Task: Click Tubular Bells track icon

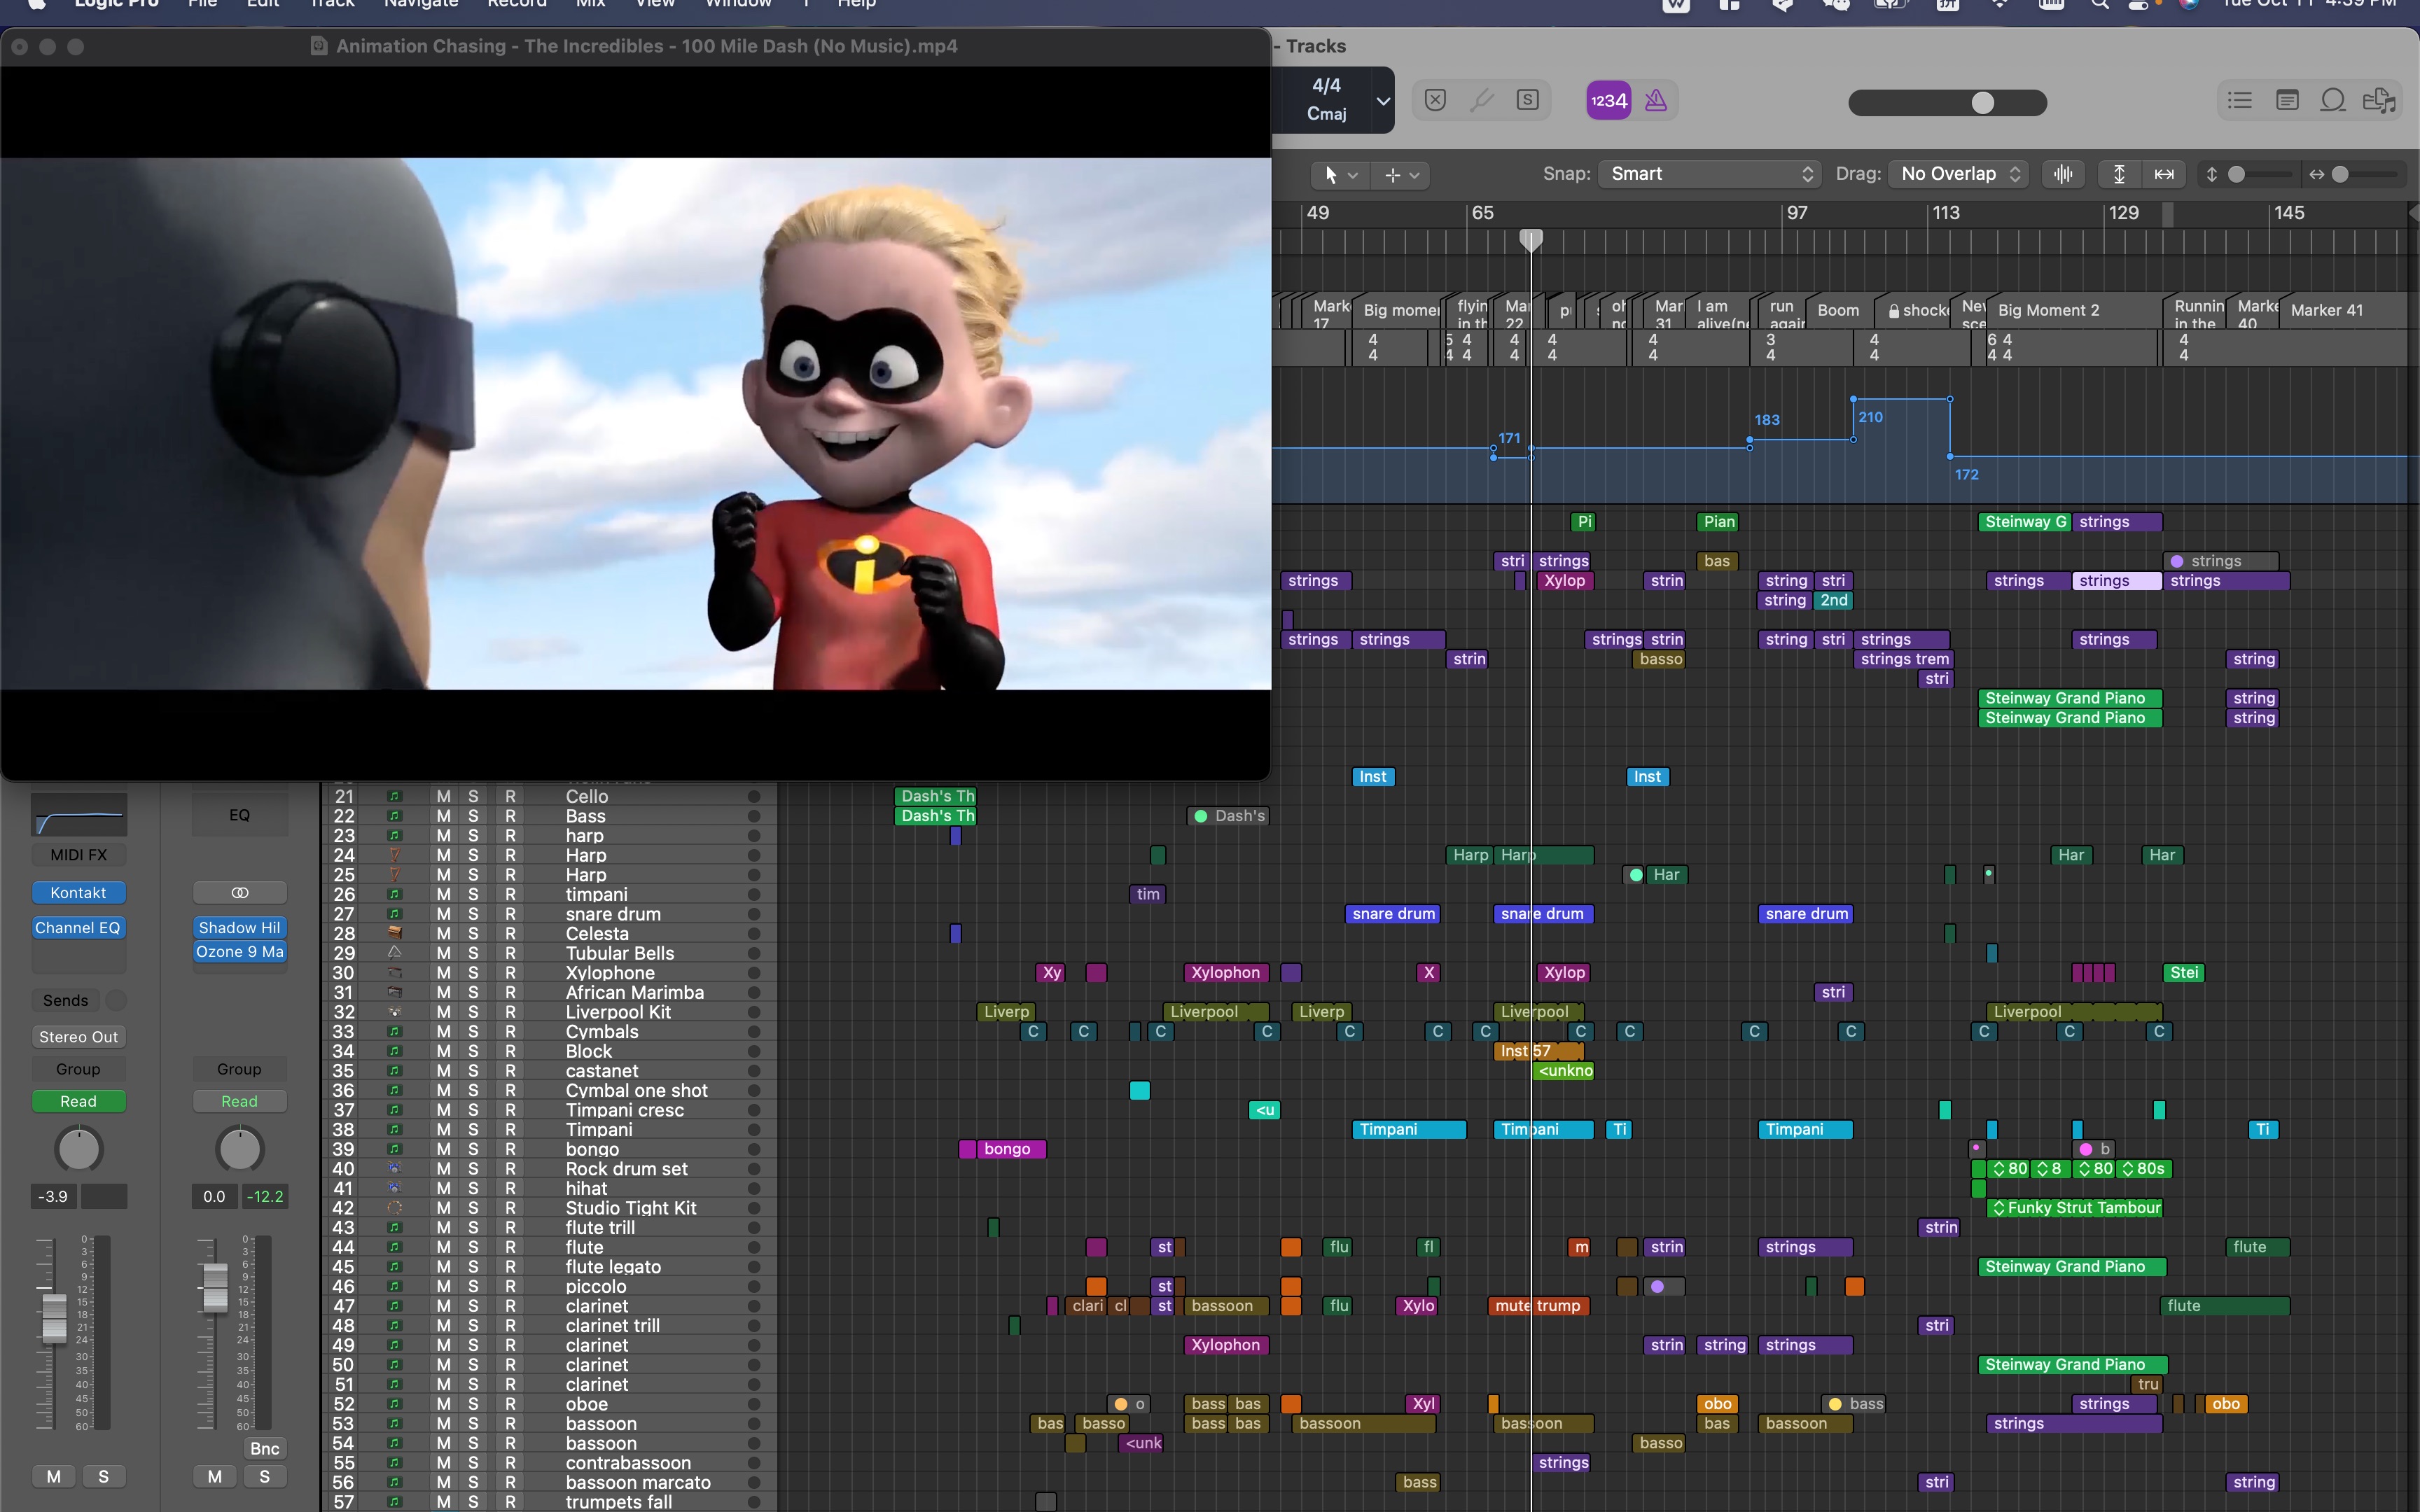Action: coord(395,953)
